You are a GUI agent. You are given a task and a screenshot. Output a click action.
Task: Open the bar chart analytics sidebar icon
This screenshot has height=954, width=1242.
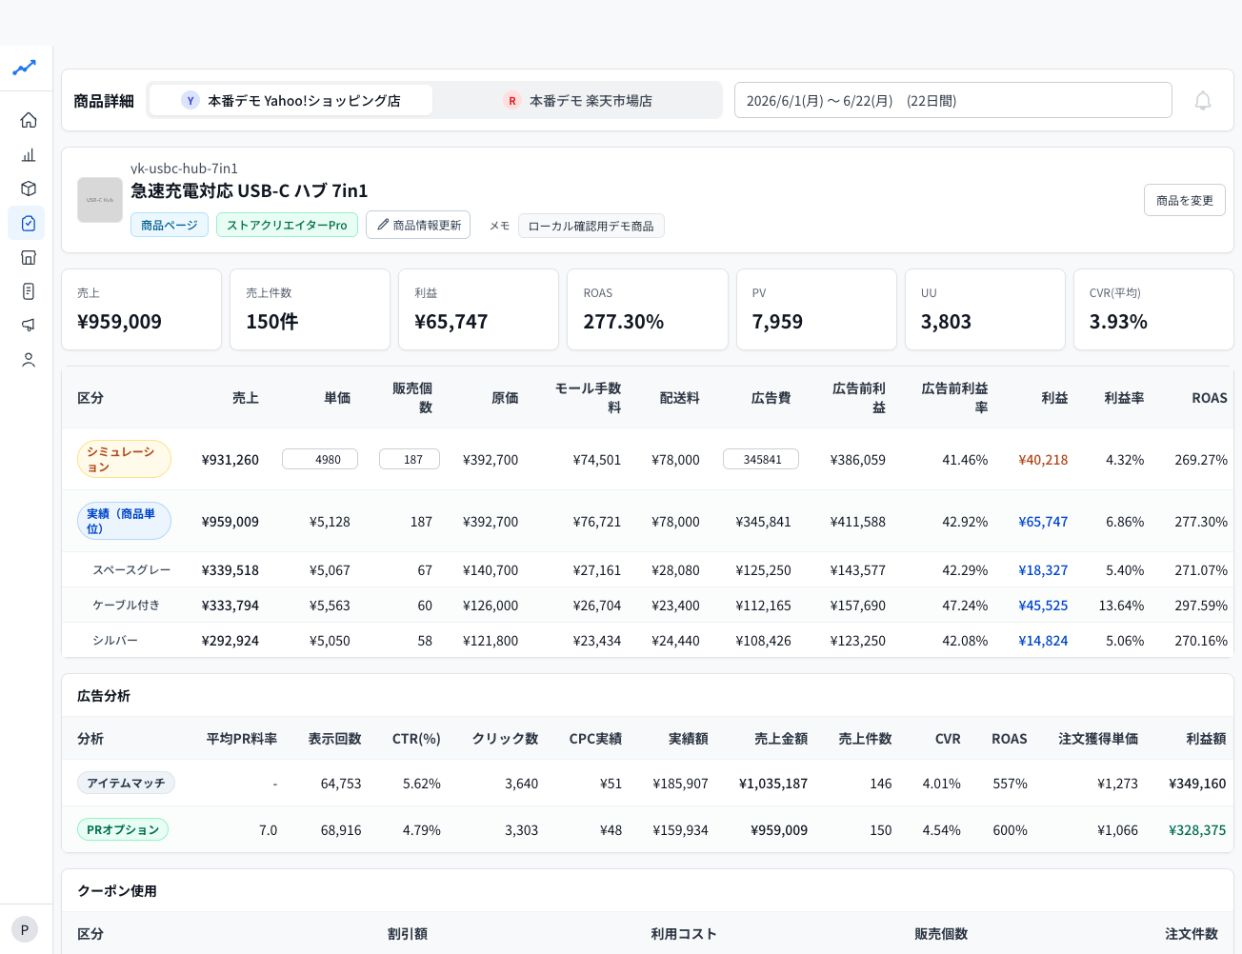pos(28,155)
